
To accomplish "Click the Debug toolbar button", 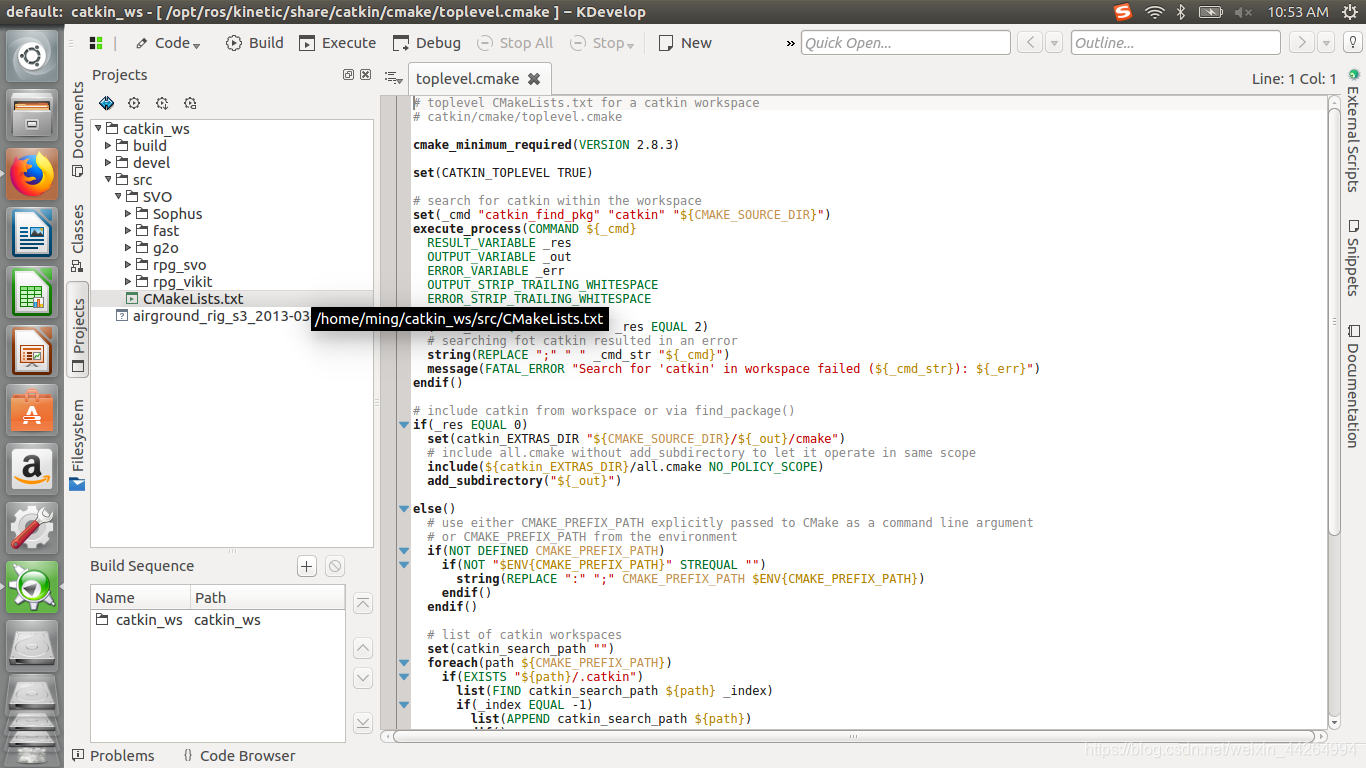I will tap(427, 43).
